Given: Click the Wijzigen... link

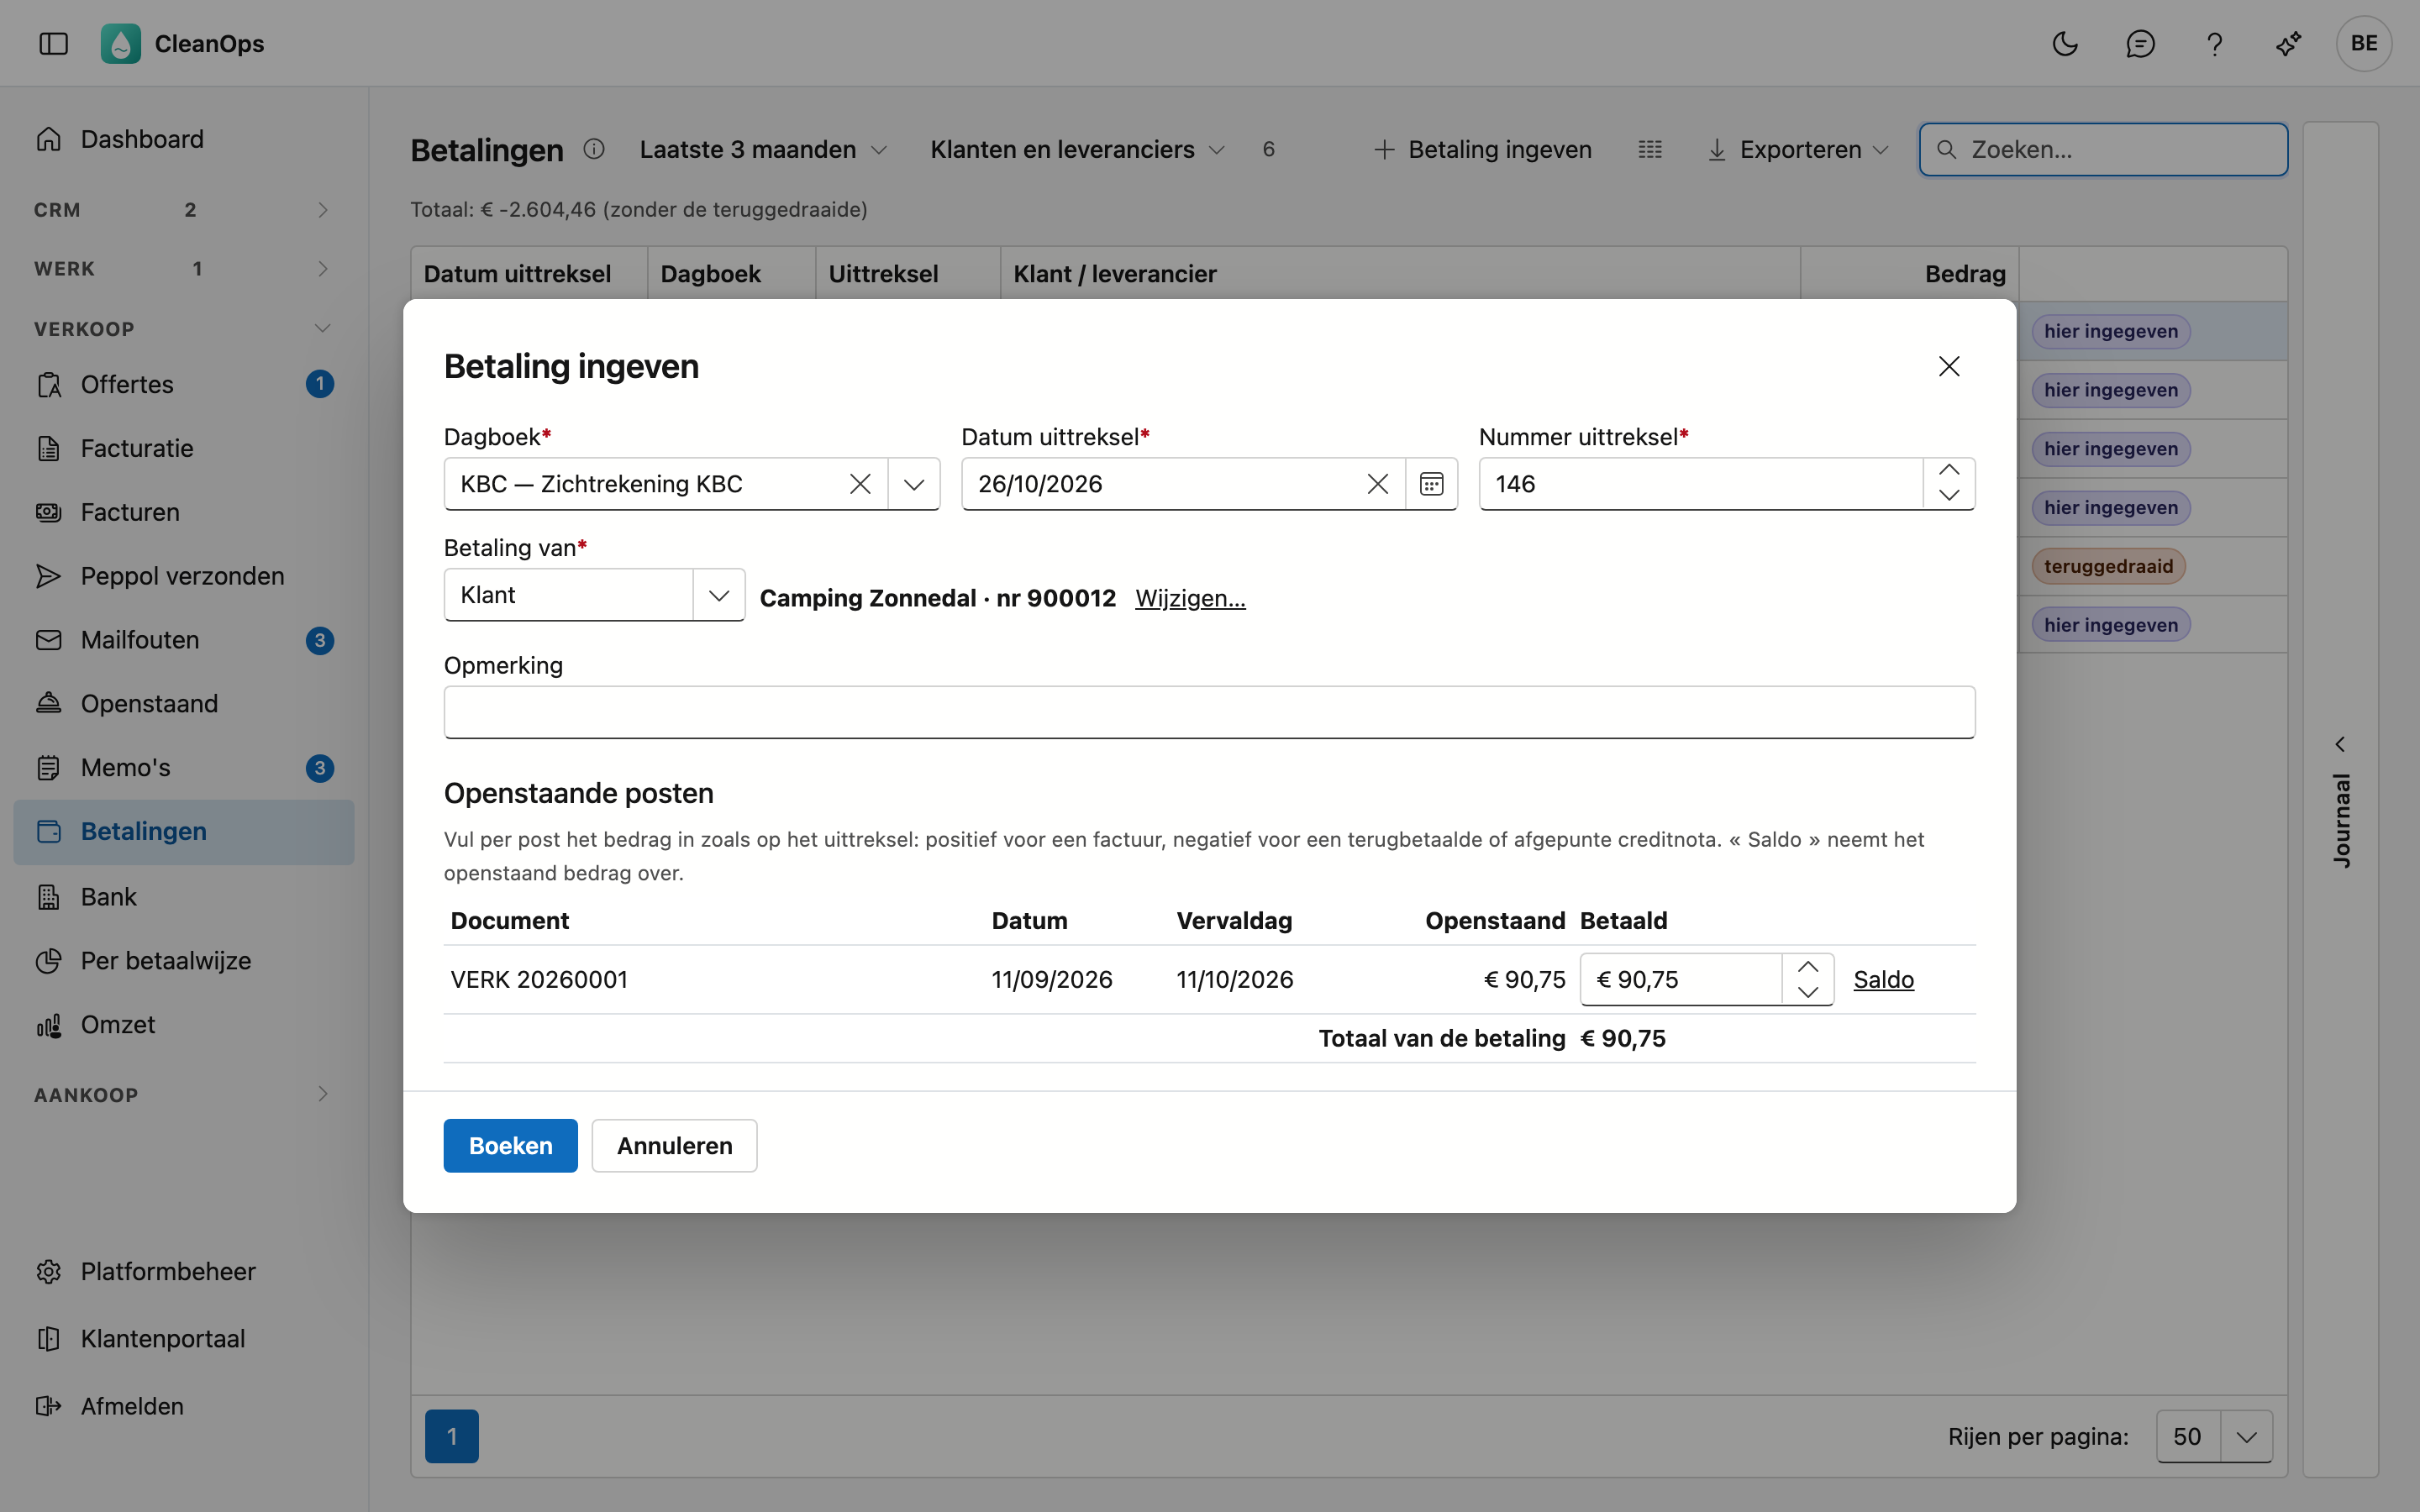Looking at the screenshot, I should (x=1190, y=598).
